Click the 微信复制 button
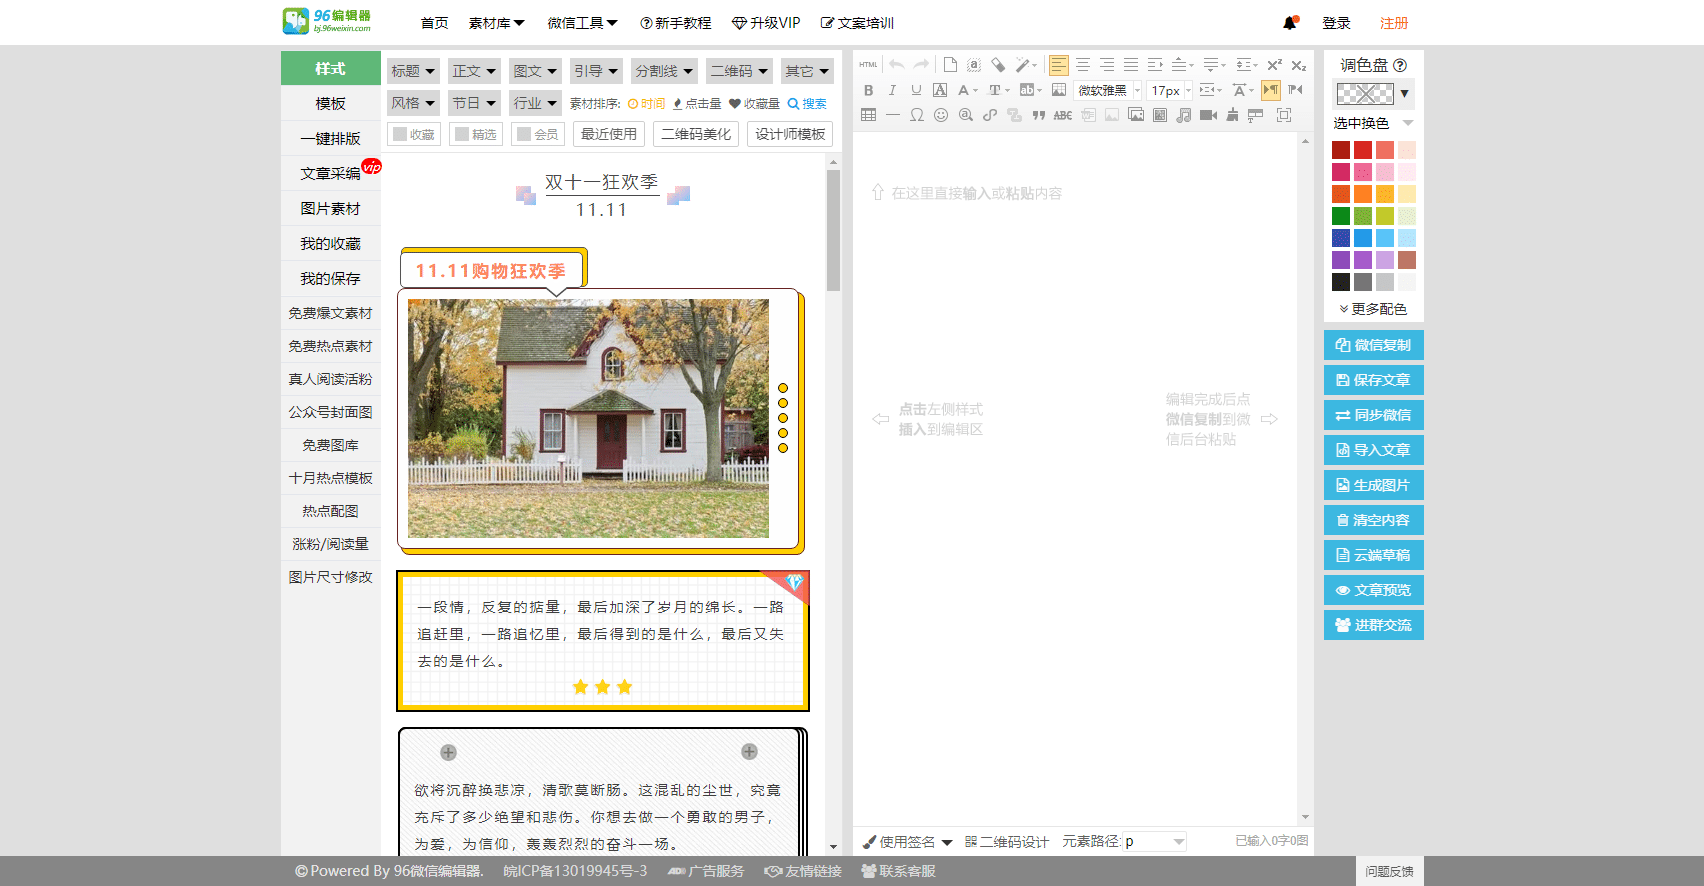Screen dimensions: 1704x886 (1373, 345)
